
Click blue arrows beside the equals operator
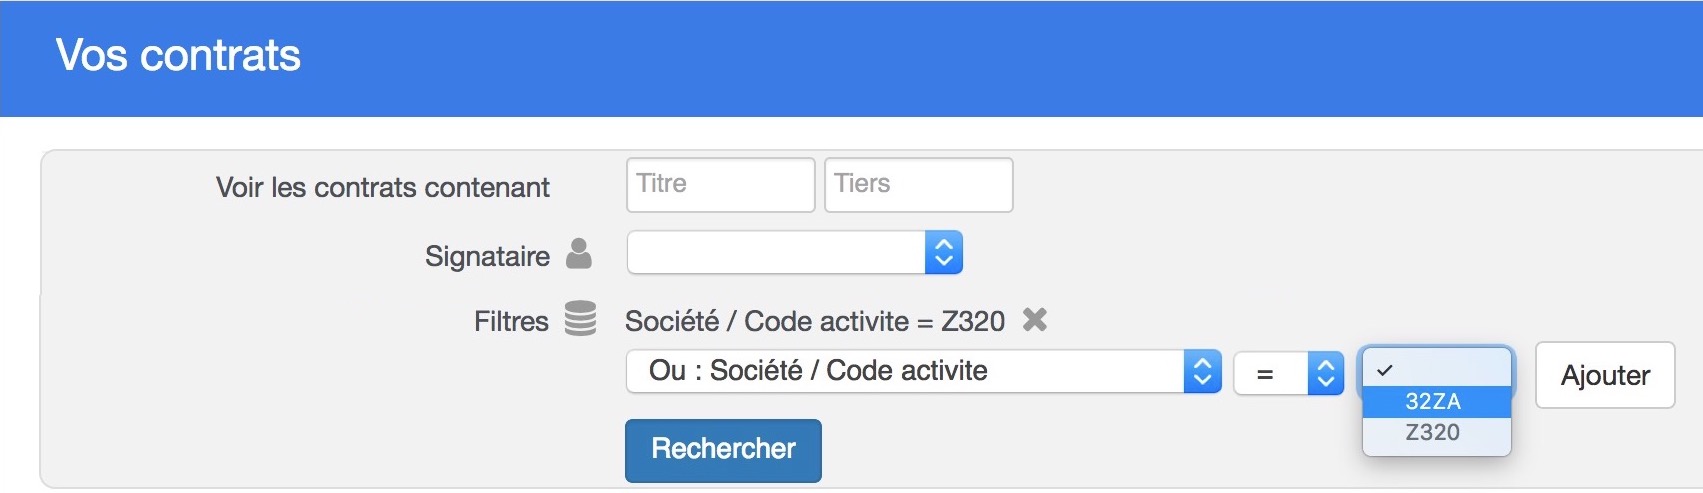pos(1326,374)
